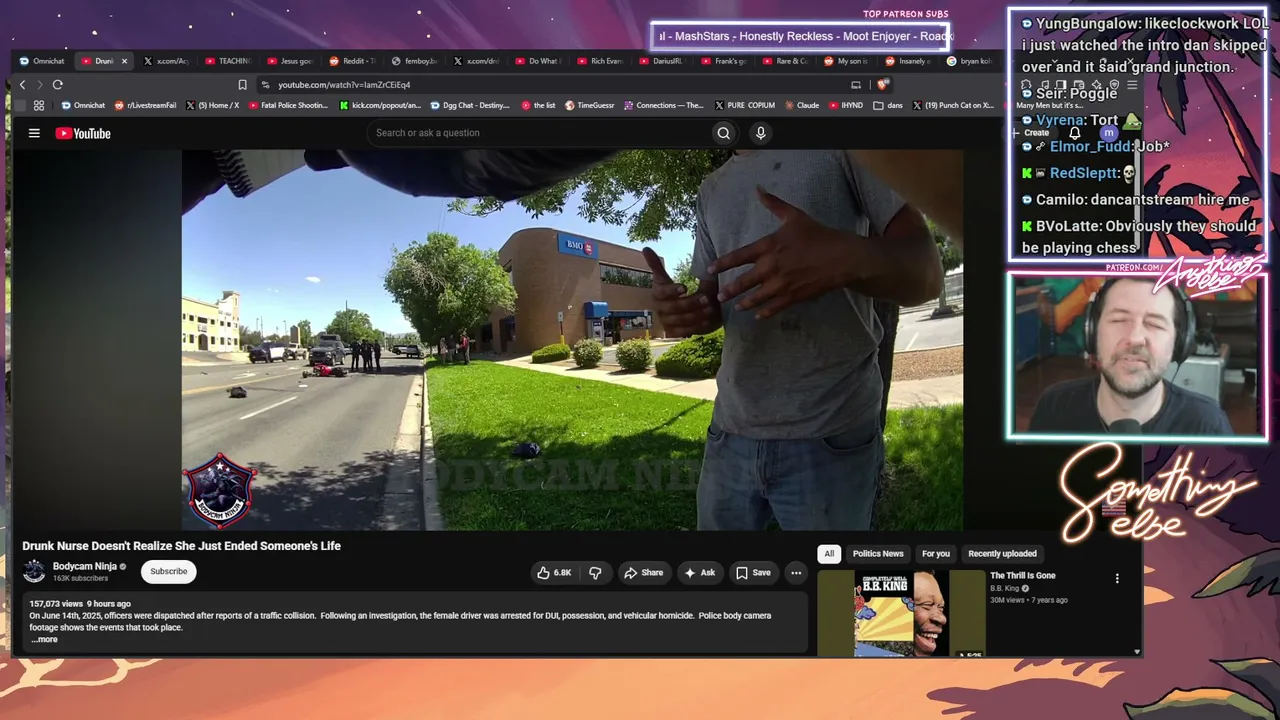
Task: Open the (5) Home / X bookmark
Action: tap(212, 105)
